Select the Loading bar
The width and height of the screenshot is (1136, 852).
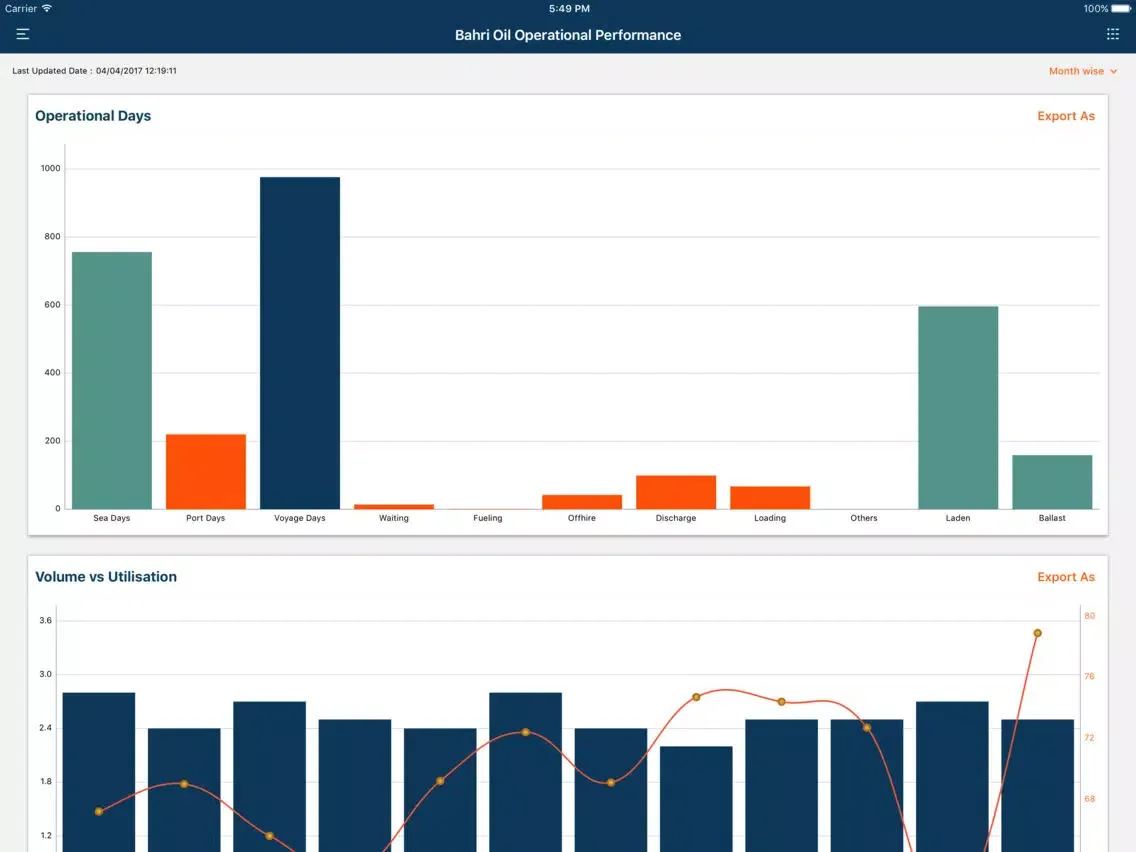[x=770, y=497]
